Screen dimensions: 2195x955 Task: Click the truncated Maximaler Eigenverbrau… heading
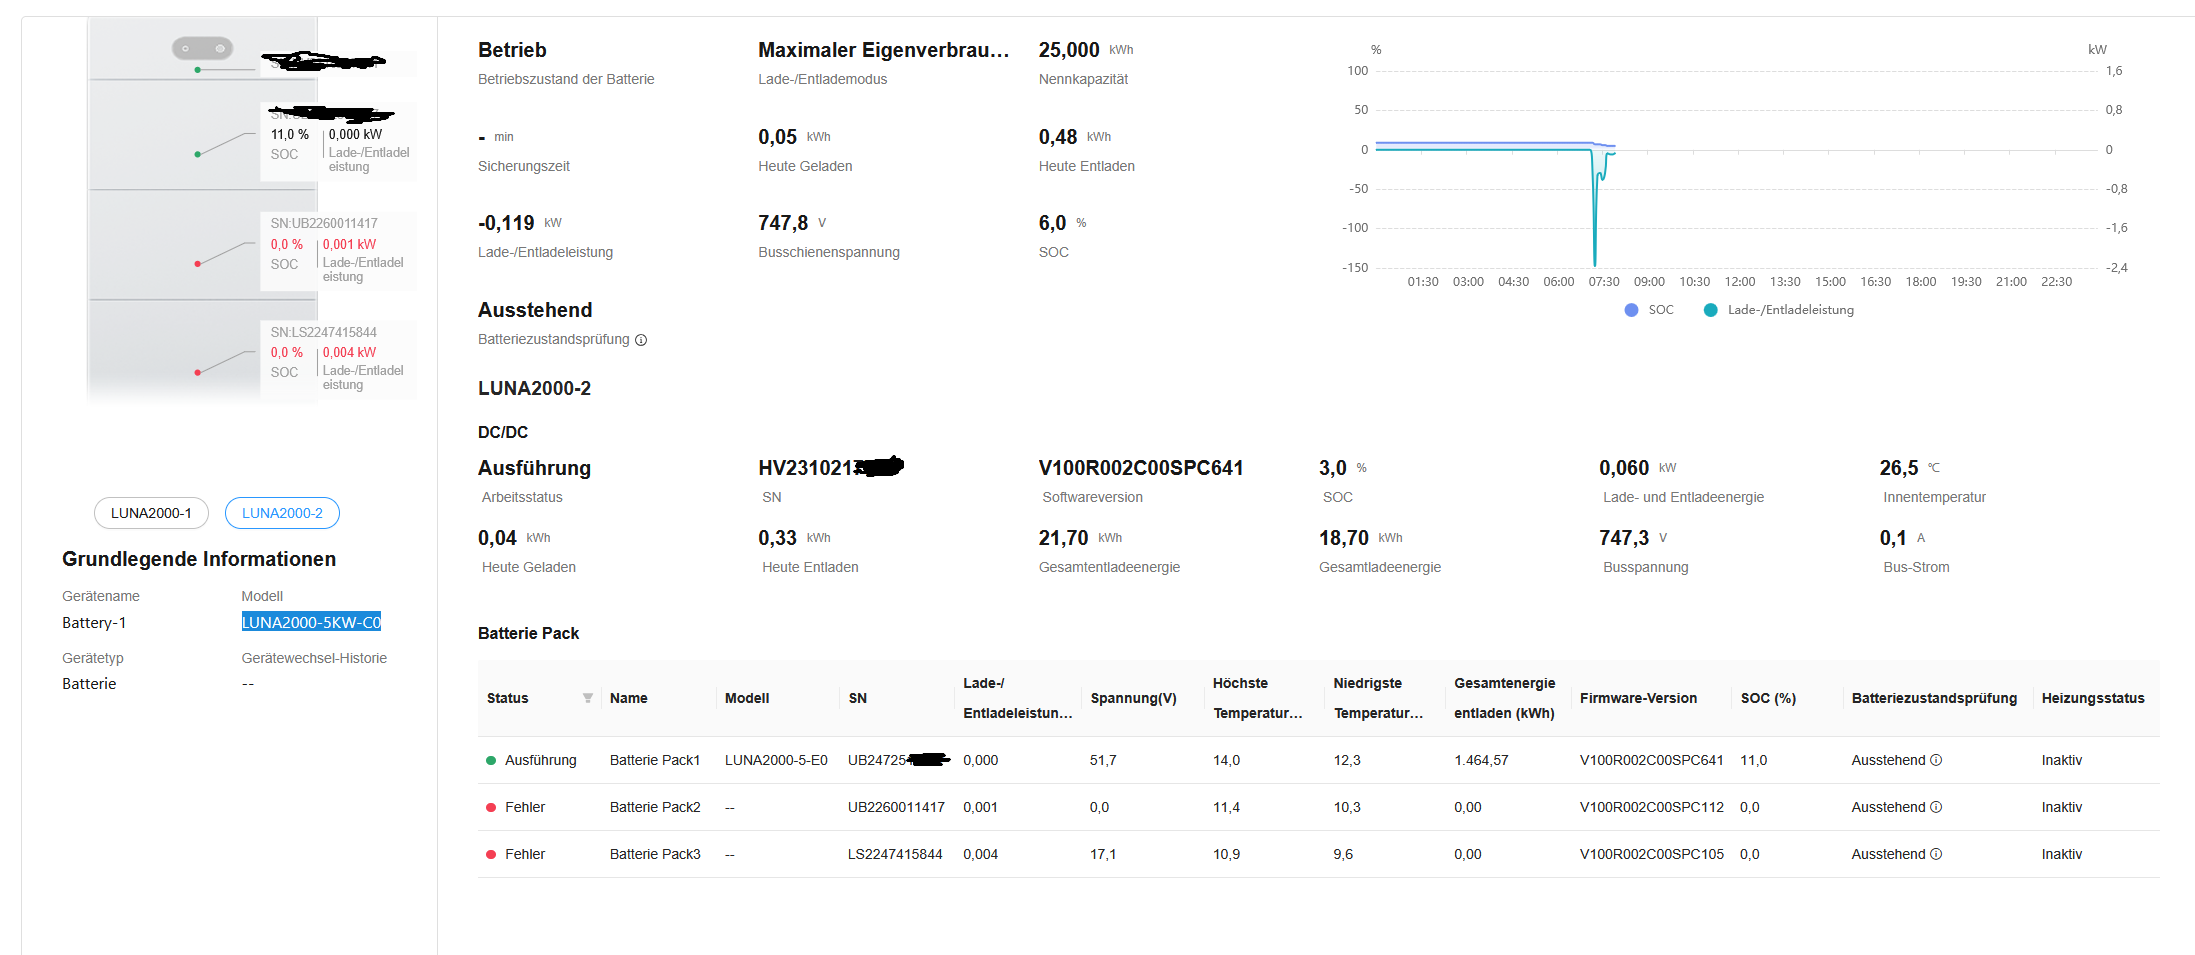[883, 50]
